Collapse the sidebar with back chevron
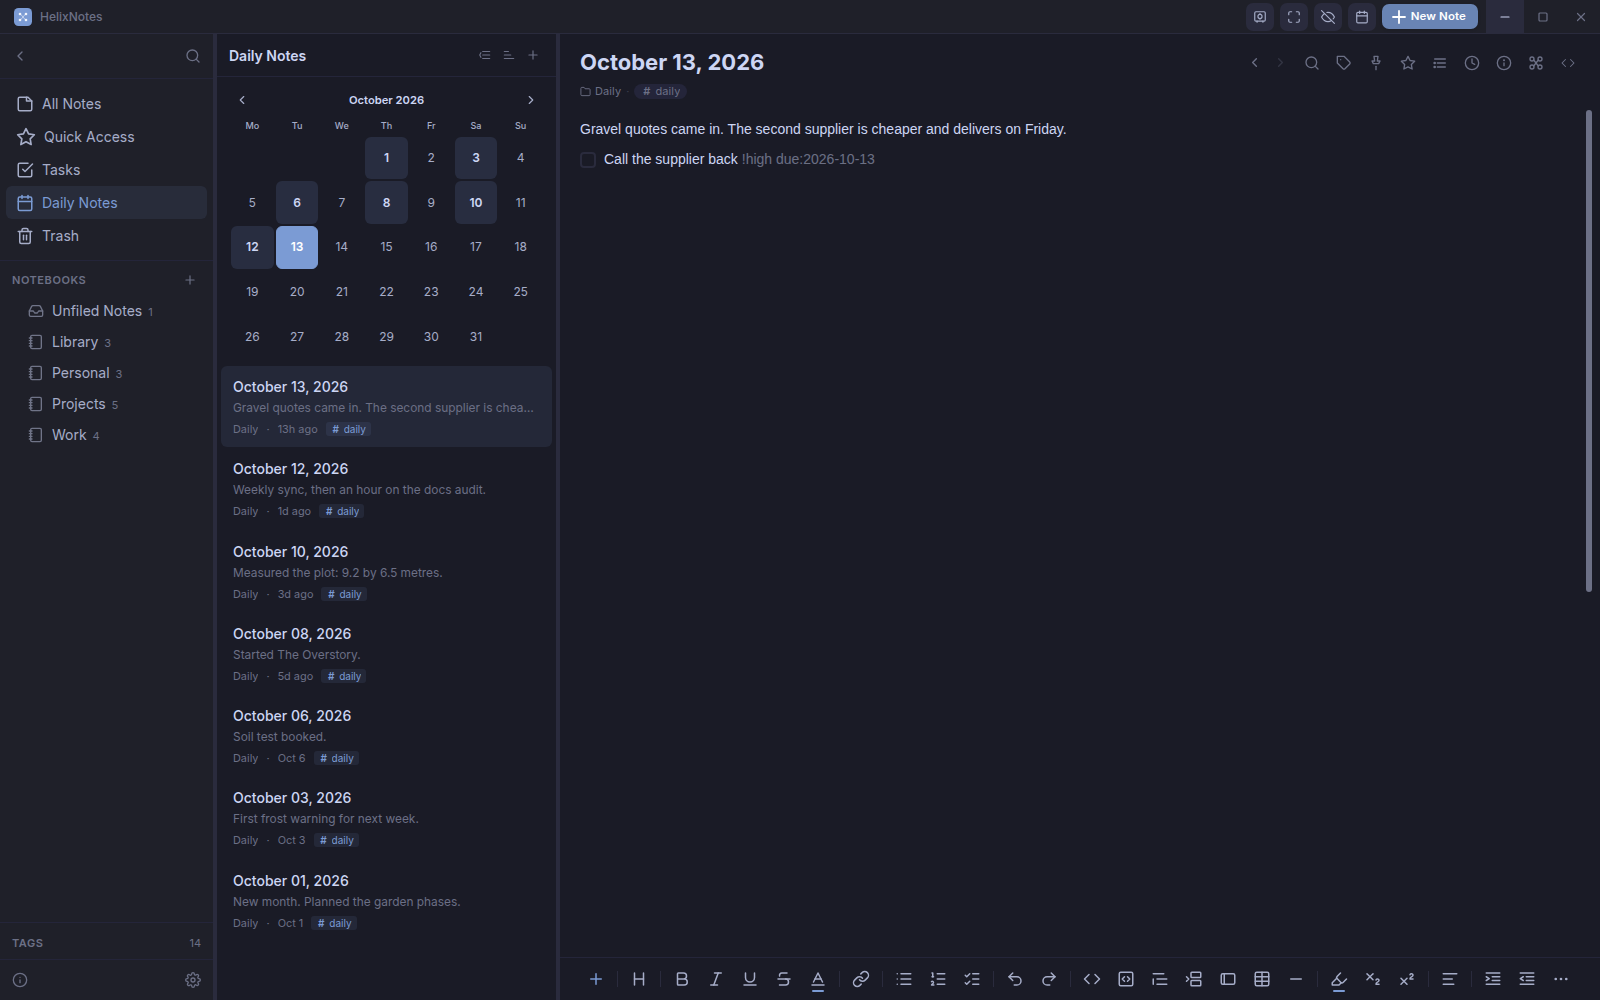 [20, 56]
